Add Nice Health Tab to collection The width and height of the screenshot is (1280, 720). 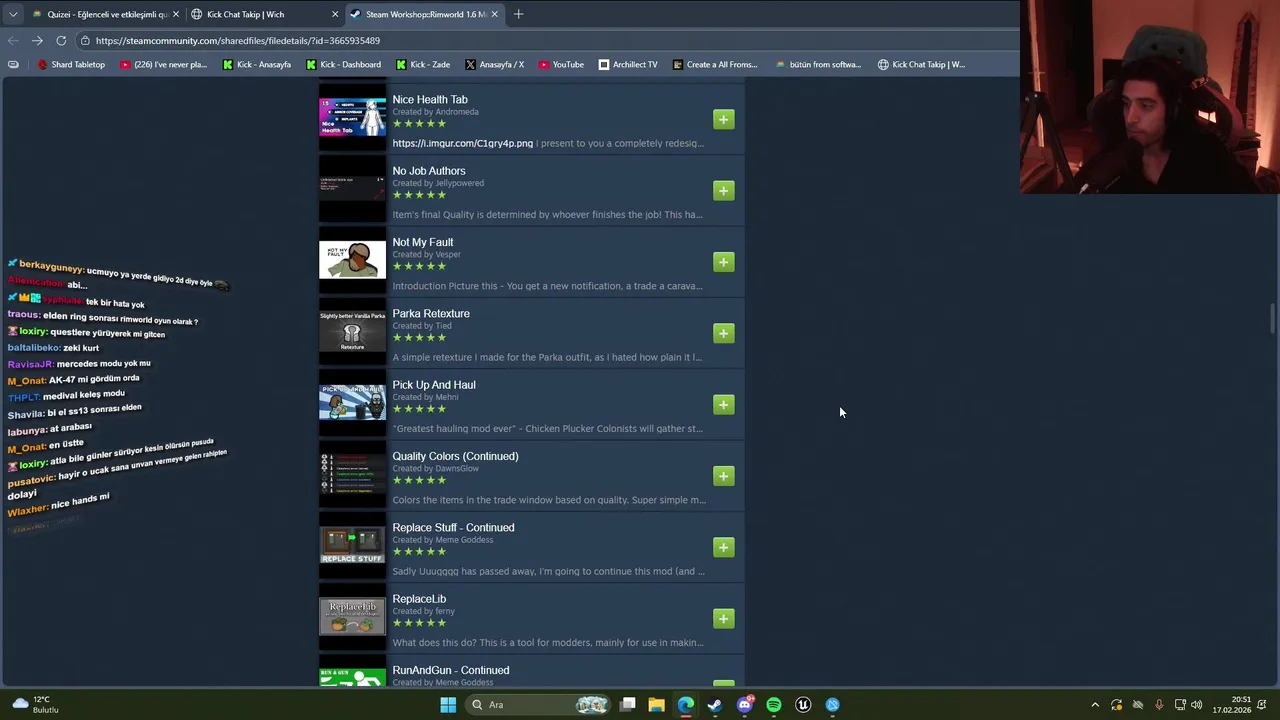point(724,119)
